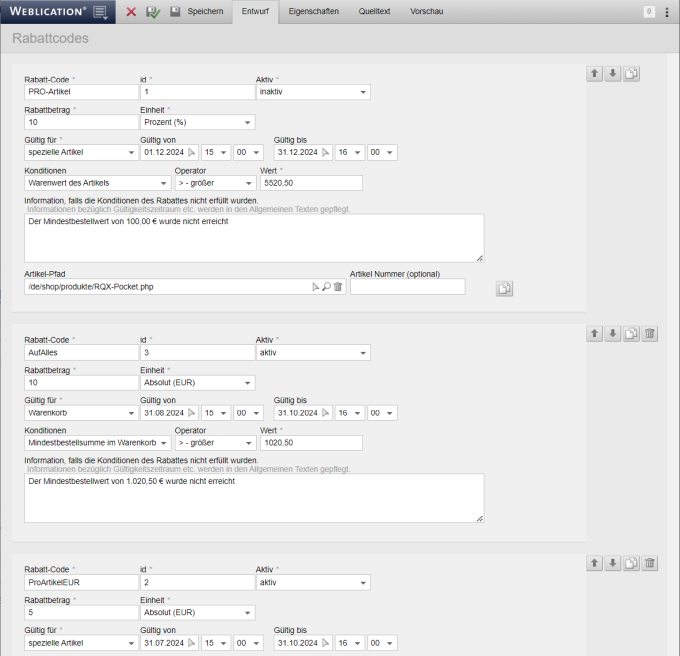Viewport: 680px width, 656px height.
Task: Click the Speichern floppy disk icon
Action: coord(176,12)
